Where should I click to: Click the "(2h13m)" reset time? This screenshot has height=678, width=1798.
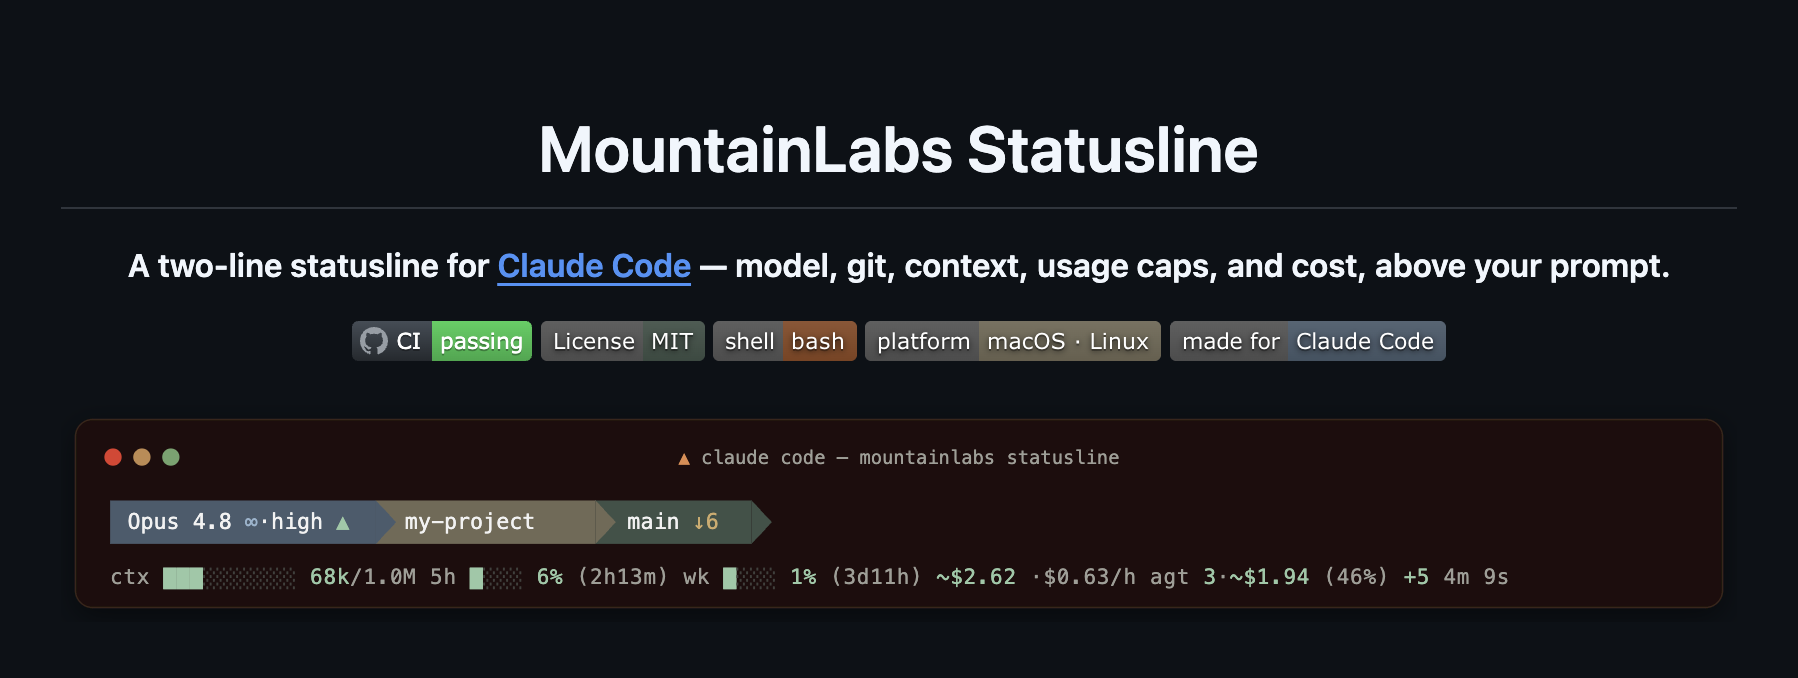pos(623,577)
